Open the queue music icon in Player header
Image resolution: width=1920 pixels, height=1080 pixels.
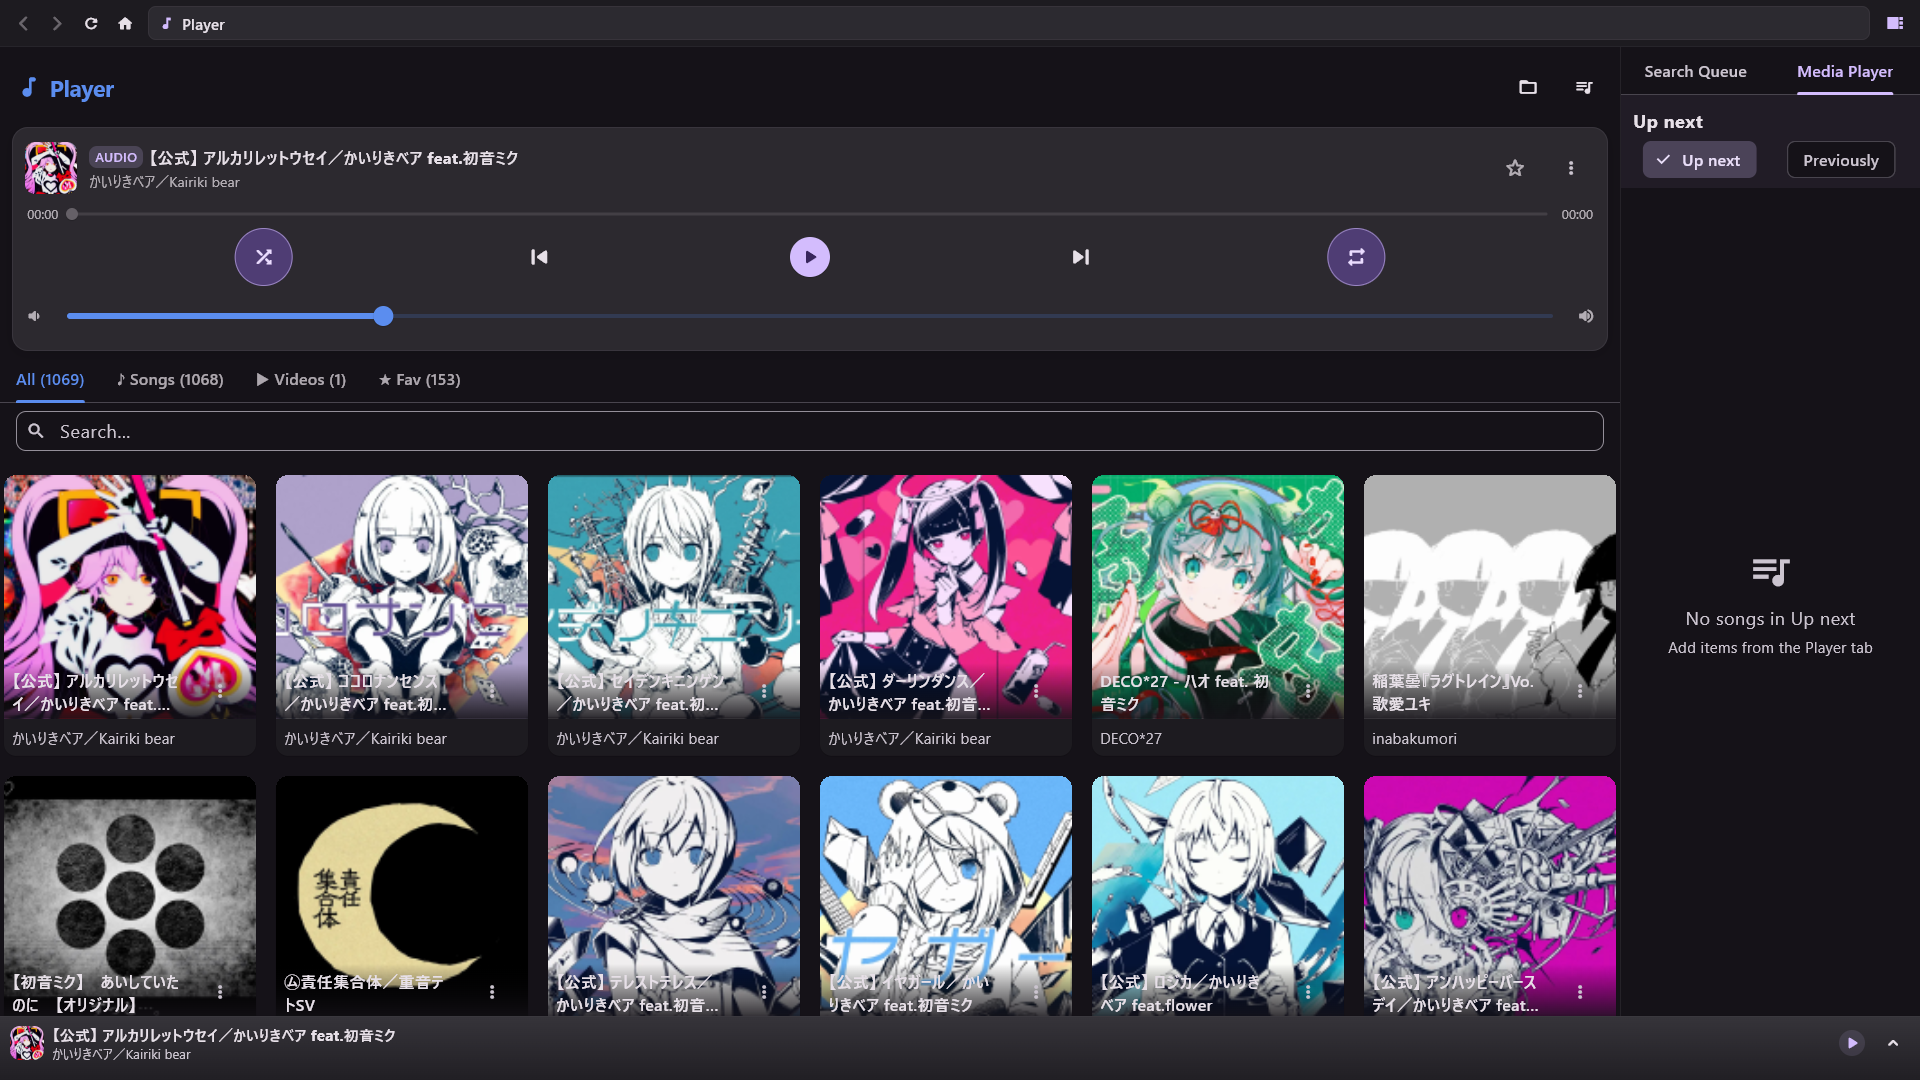[1584, 88]
